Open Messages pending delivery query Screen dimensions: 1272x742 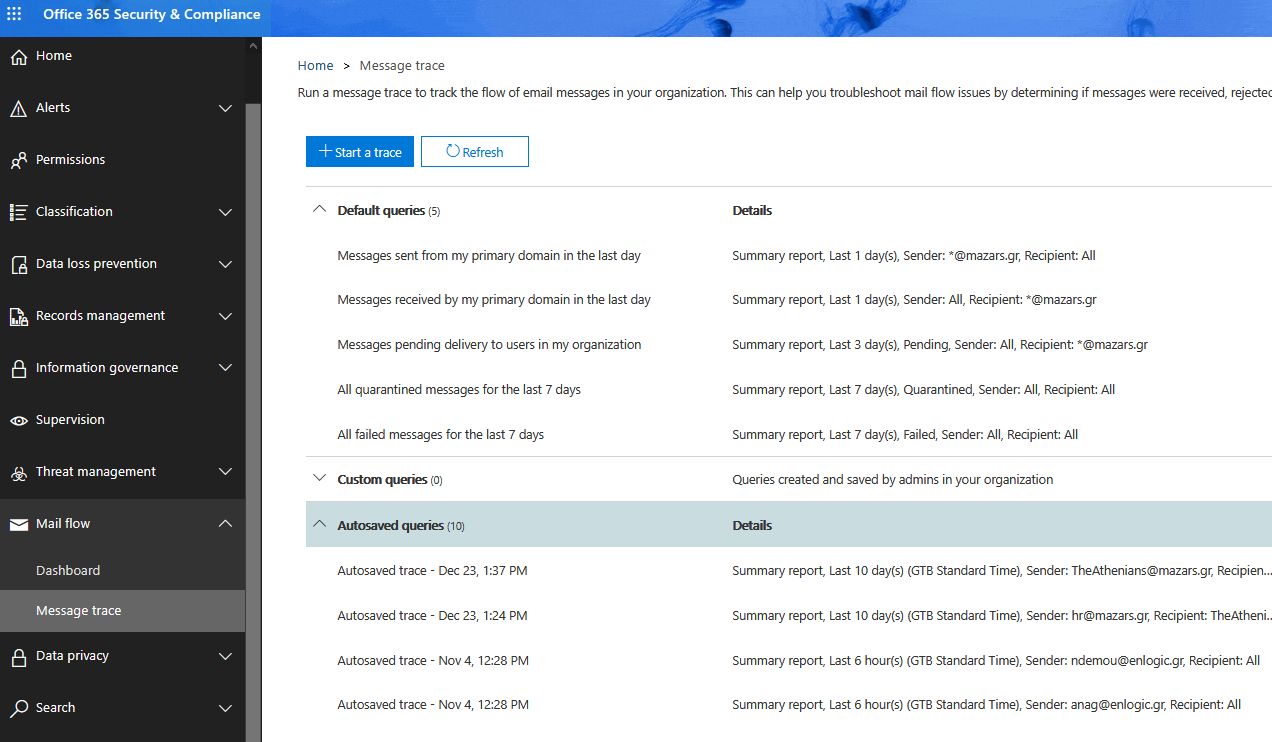pos(489,345)
